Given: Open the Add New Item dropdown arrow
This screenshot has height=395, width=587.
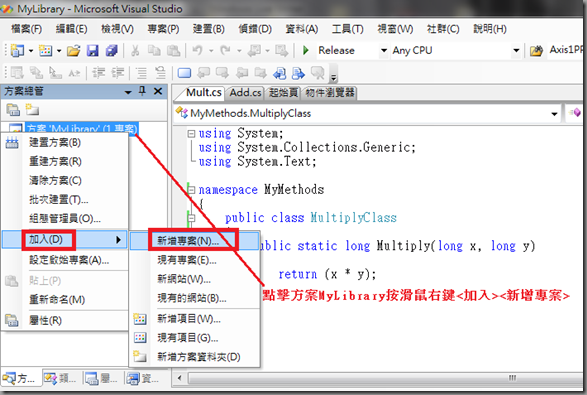Looking at the screenshot, I should tap(59, 51).
